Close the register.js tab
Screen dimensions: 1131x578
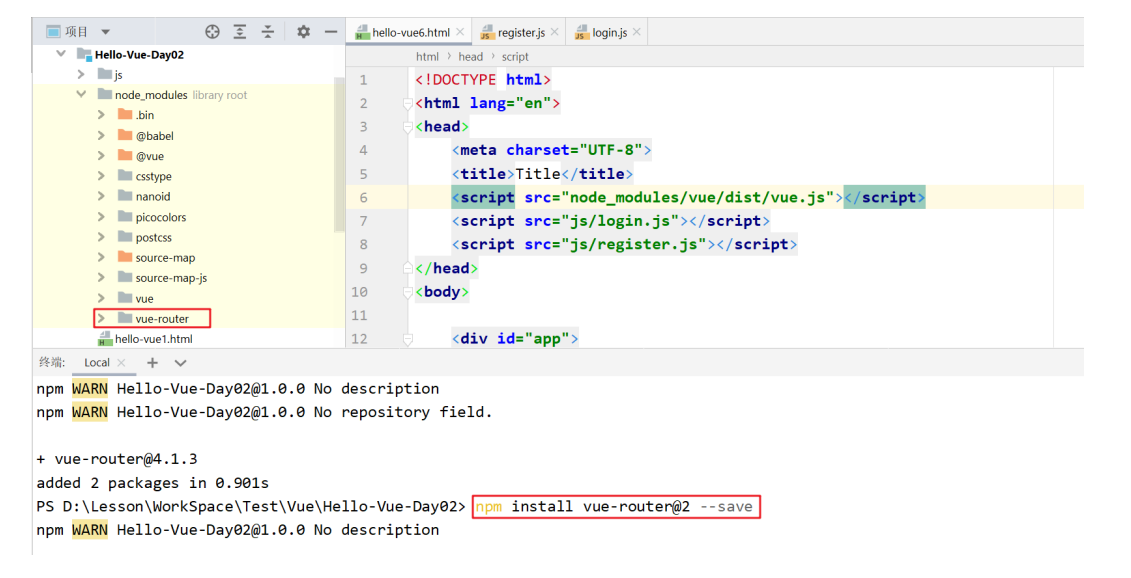(x=555, y=32)
